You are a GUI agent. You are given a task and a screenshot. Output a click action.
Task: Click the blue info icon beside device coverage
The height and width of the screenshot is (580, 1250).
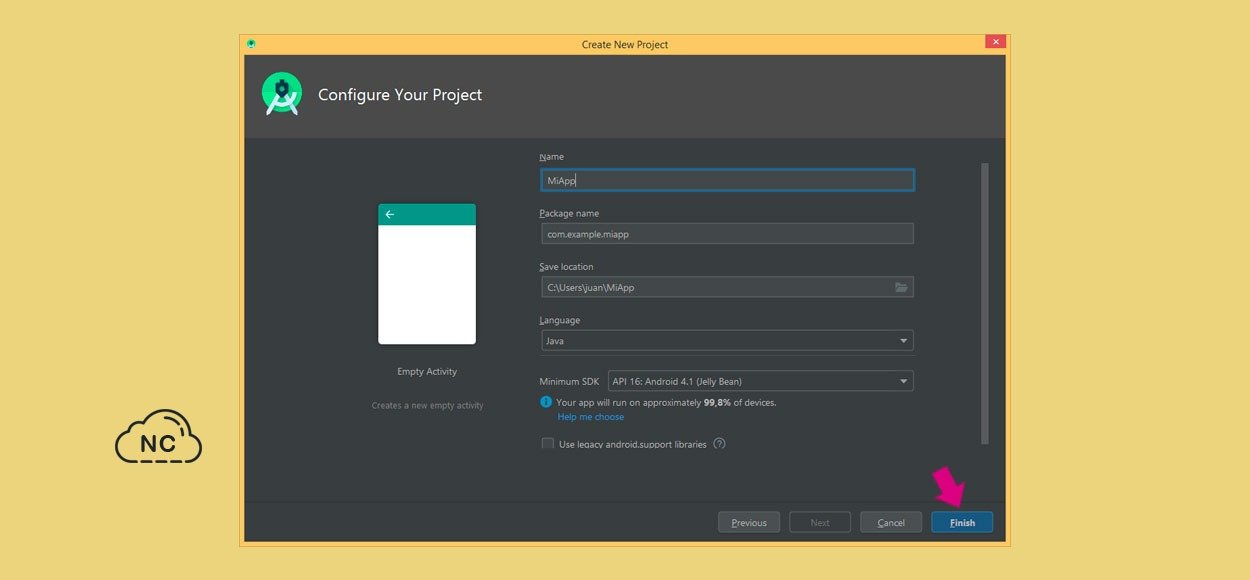tap(546, 402)
